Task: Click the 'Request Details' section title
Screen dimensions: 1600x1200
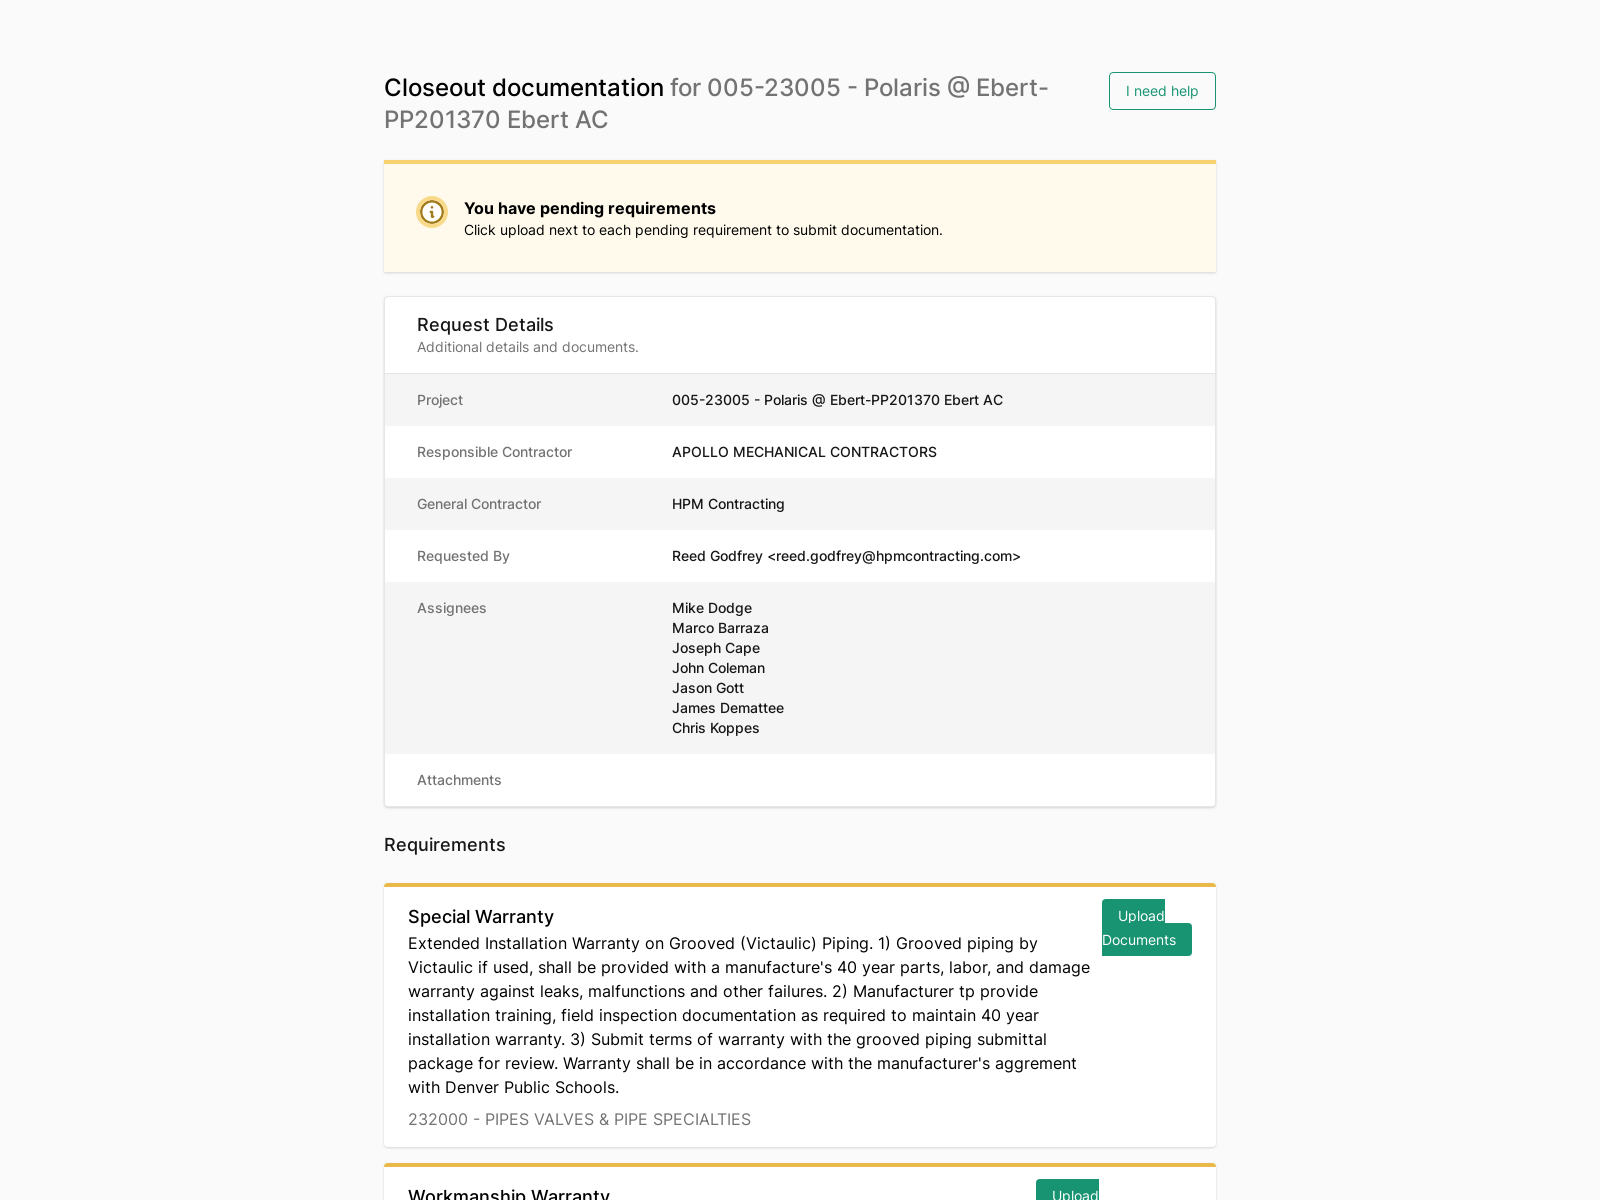Action: 485,325
